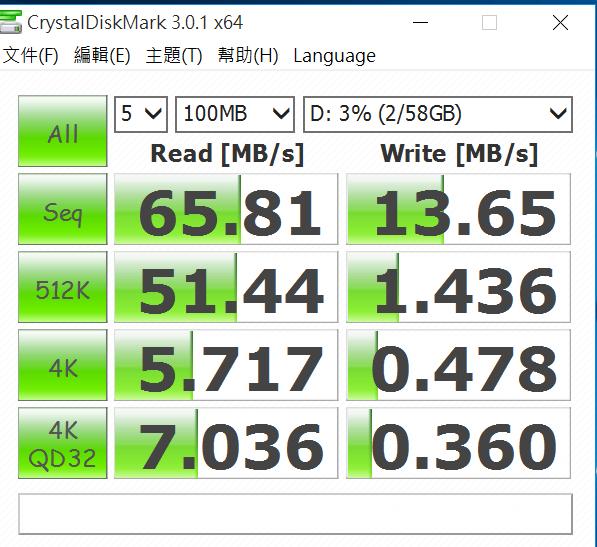Open the 文件(F) menu
This screenshot has width=597, height=547.
[x=30, y=56]
